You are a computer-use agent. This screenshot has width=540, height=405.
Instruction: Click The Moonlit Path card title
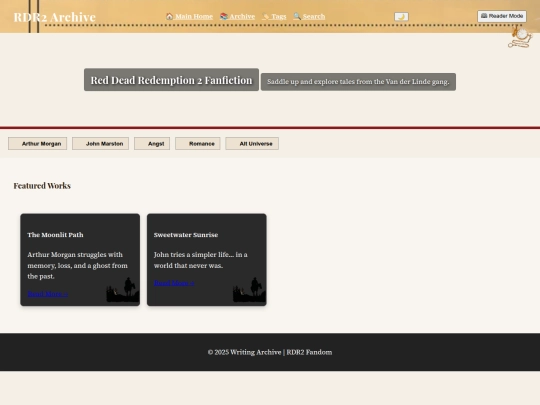coord(55,235)
